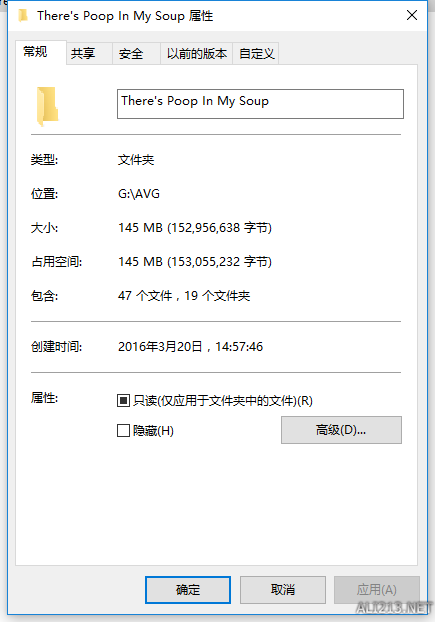Click the small folder icon in title bar
The width and height of the screenshot is (435, 622).
tap(23, 15)
